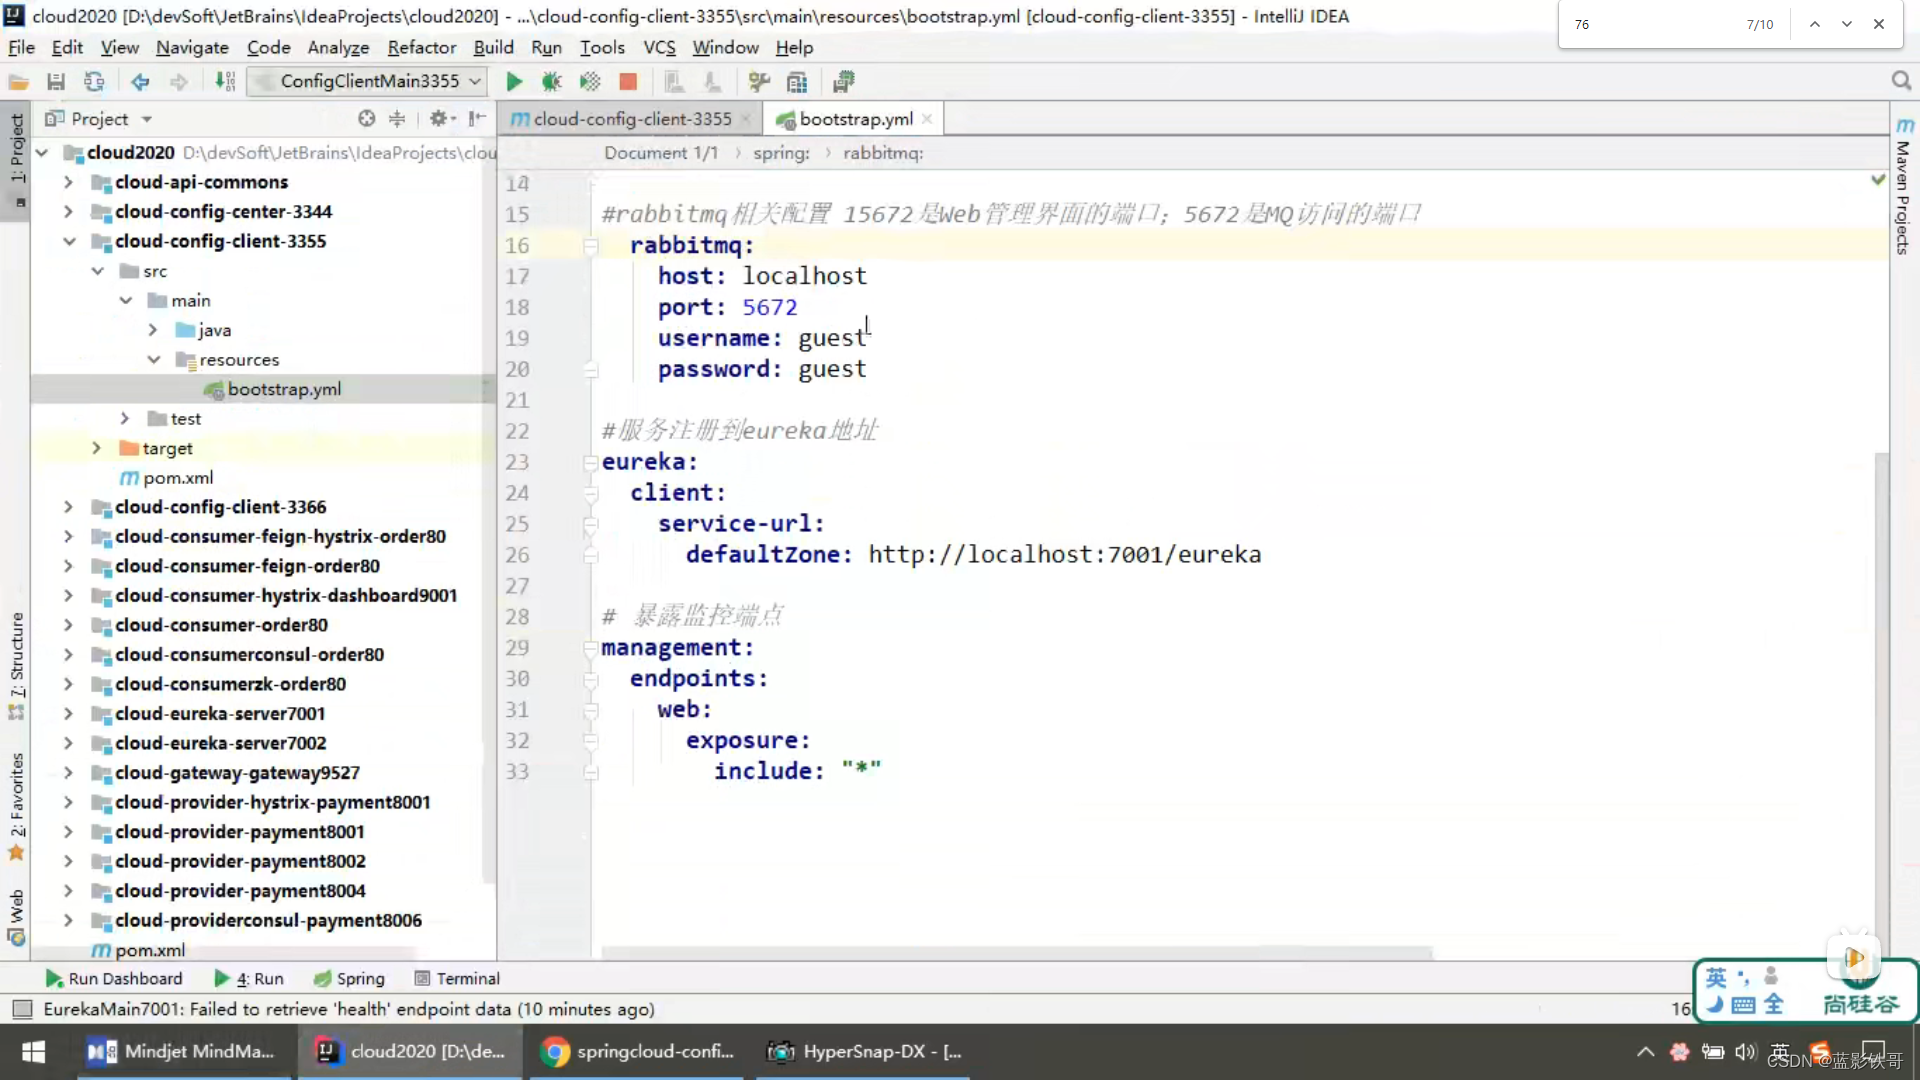Run ConfigClientMain3355 with the green play icon

tap(514, 82)
